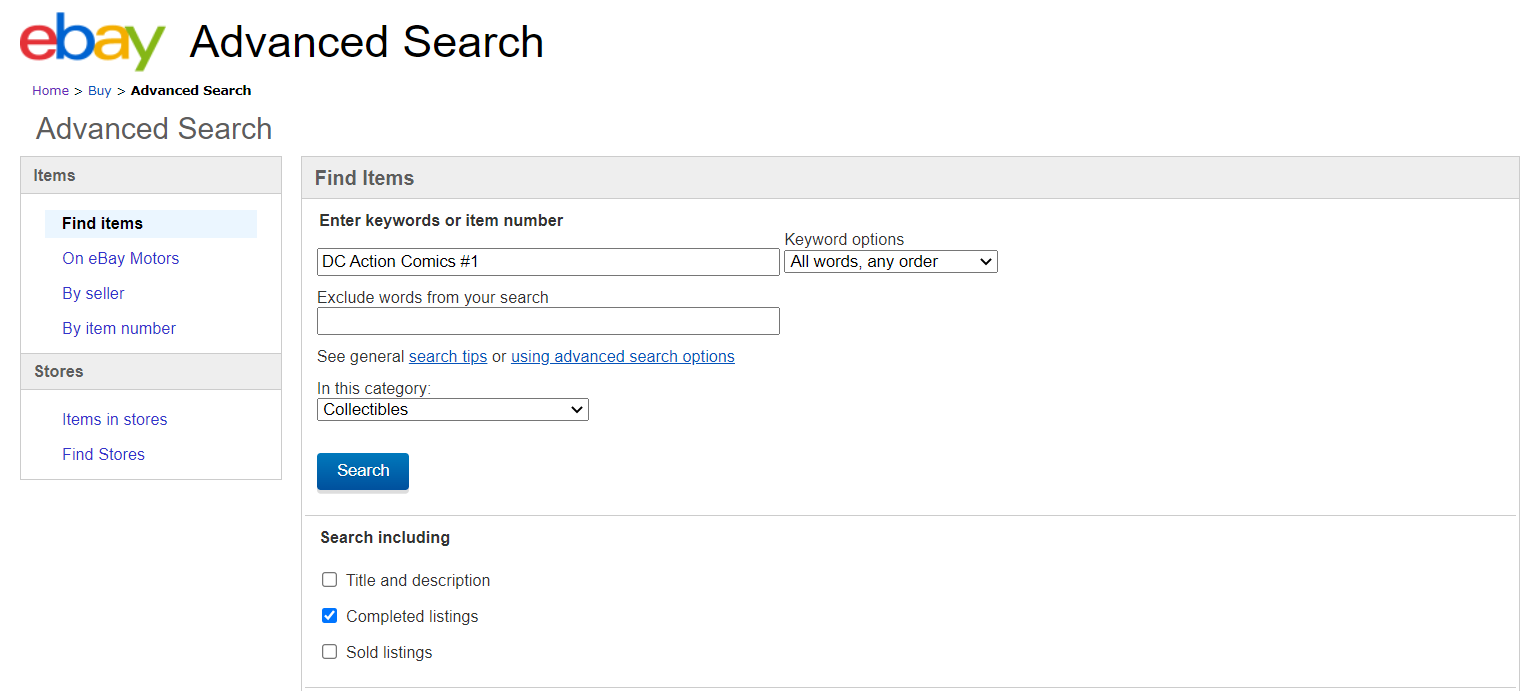
Task: Click the Exclude words input field
Action: [x=548, y=321]
